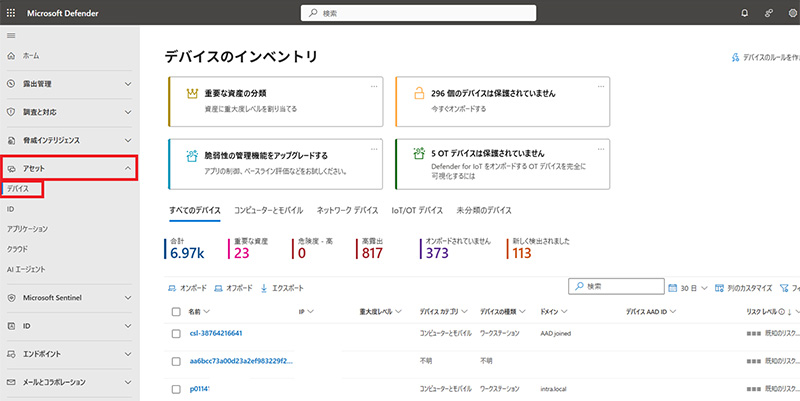Switch to the ネットワーク デバイス tab
800x401 pixels.
point(347,211)
